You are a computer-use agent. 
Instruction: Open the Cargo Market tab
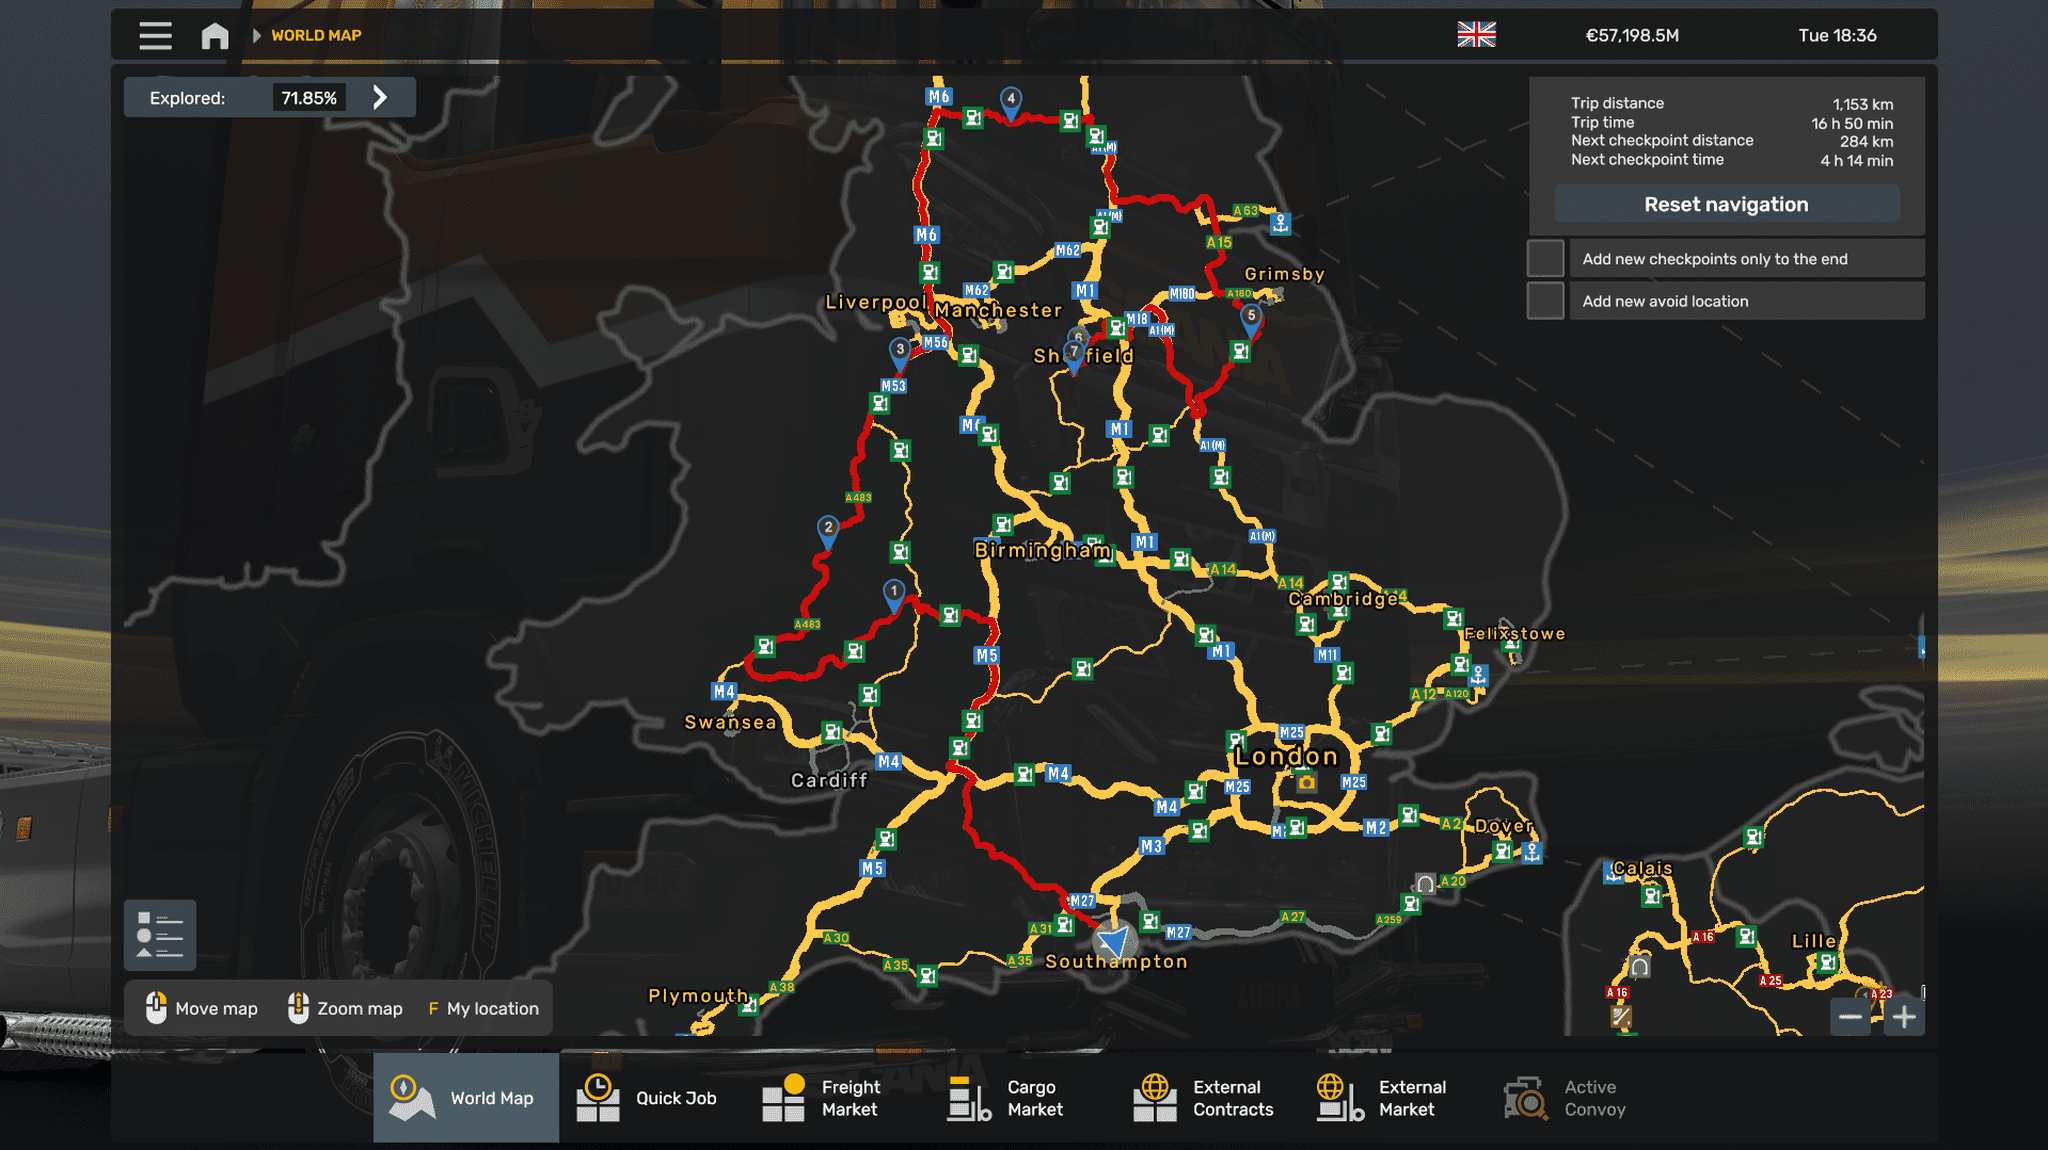[1005, 1098]
